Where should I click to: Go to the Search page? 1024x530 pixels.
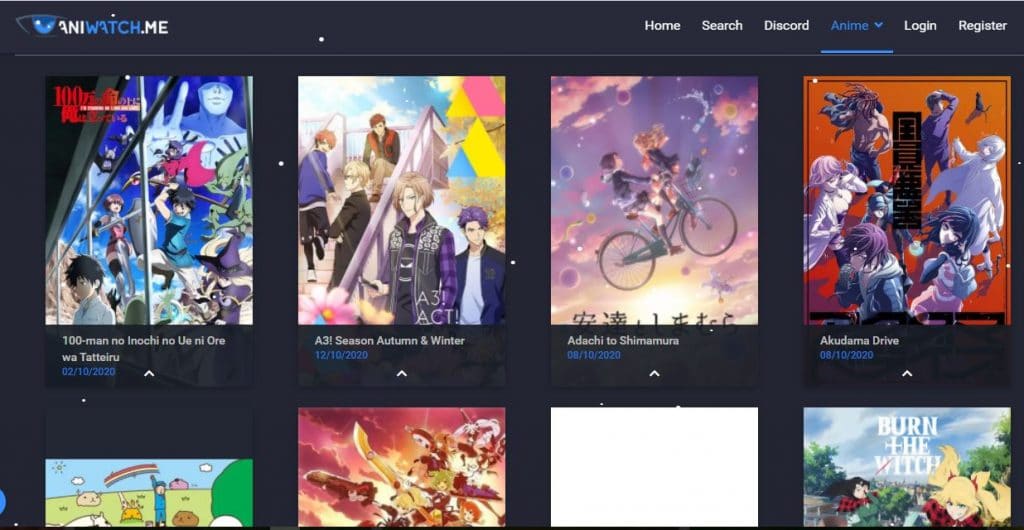coord(722,25)
